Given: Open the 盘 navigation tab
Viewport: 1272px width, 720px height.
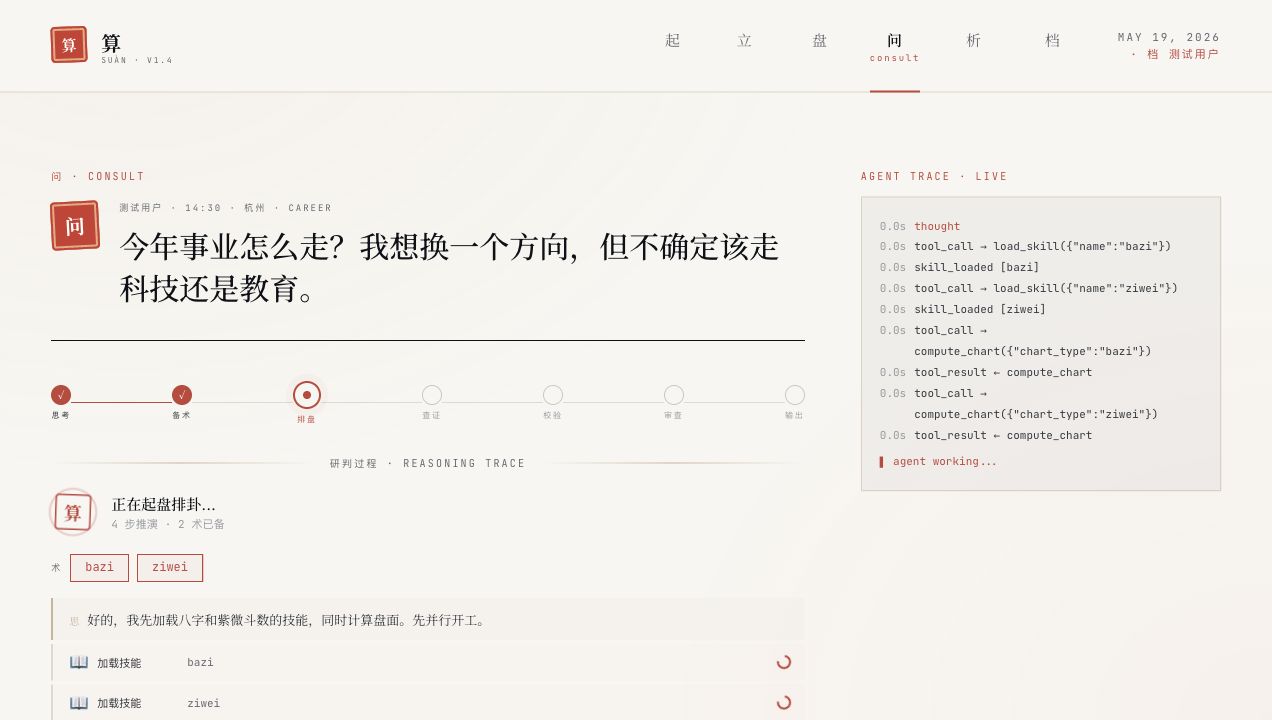Looking at the screenshot, I should pyautogui.click(x=820, y=41).
